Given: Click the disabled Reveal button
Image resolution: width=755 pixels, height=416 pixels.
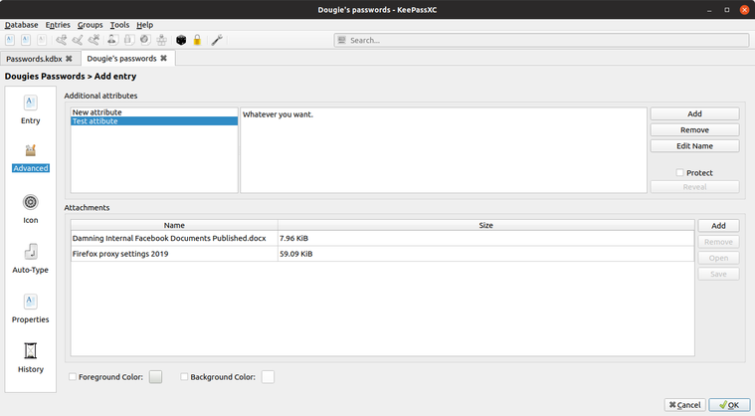Looking at the screenshot, I should click(694, 187).
